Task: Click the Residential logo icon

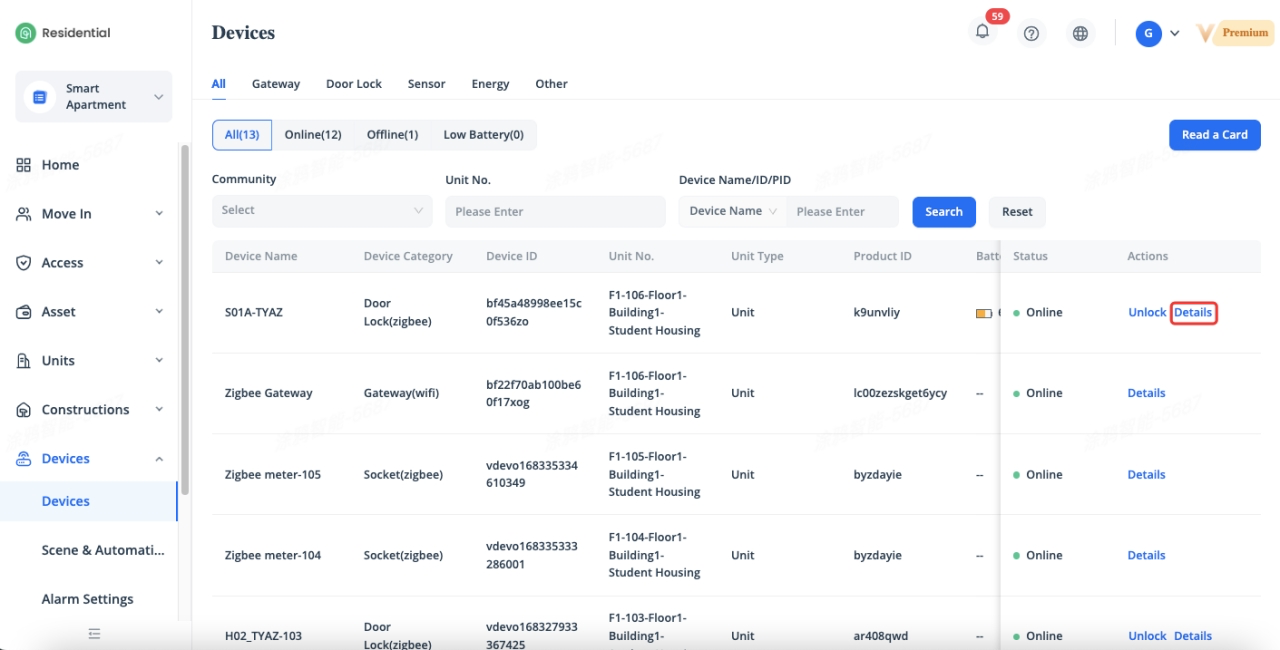Action: pos(25,33)
